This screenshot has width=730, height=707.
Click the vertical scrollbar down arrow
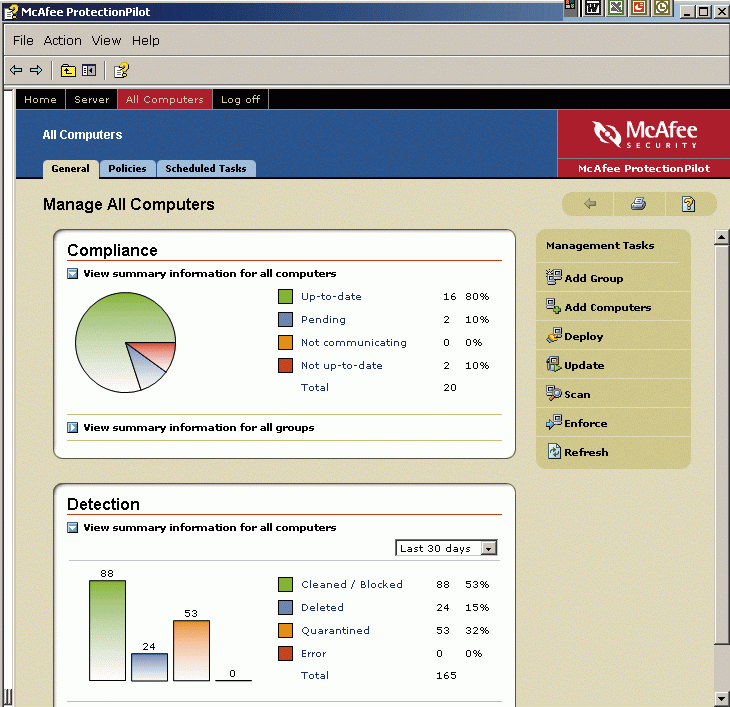pos(721,698)
